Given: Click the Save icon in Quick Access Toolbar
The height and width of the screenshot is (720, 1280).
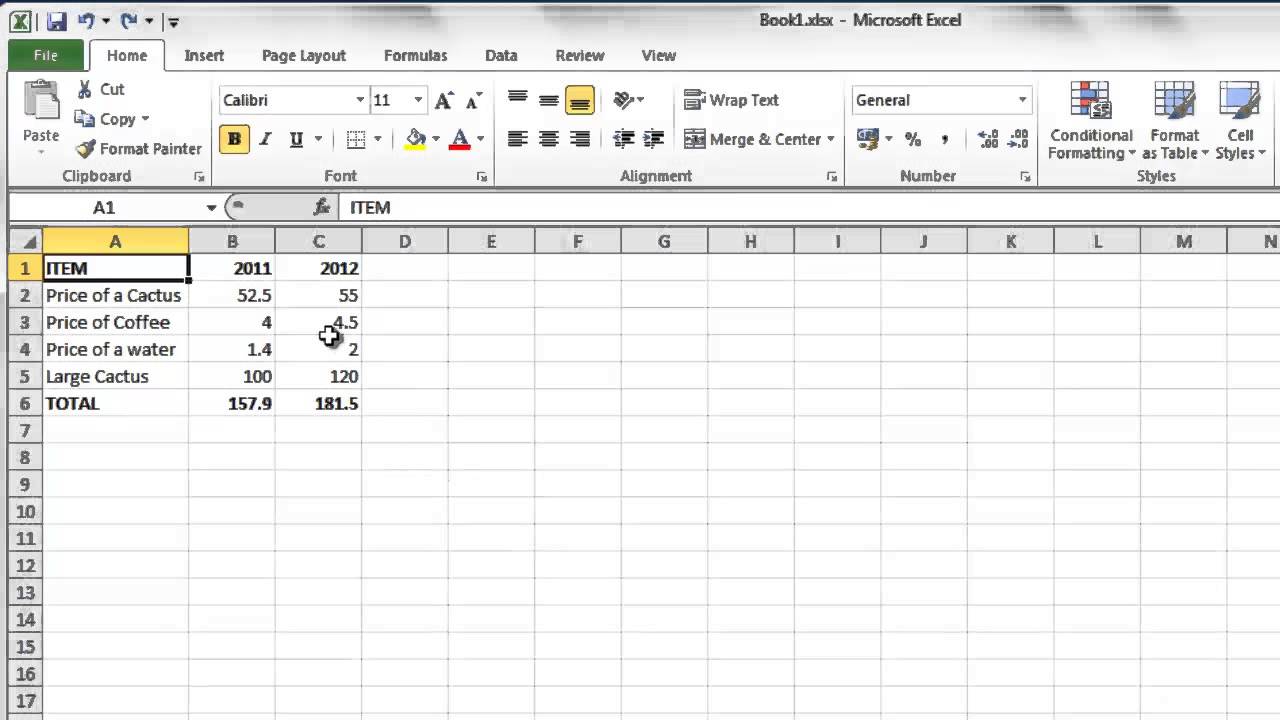Looking at the screenshot, I should [58, 20].
